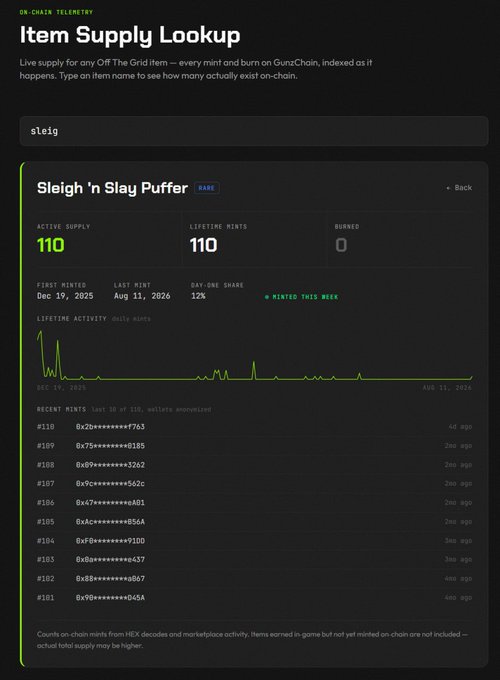Click the 'RECENT MINTS' section label
500x680 pixels.
click(61, 409)
